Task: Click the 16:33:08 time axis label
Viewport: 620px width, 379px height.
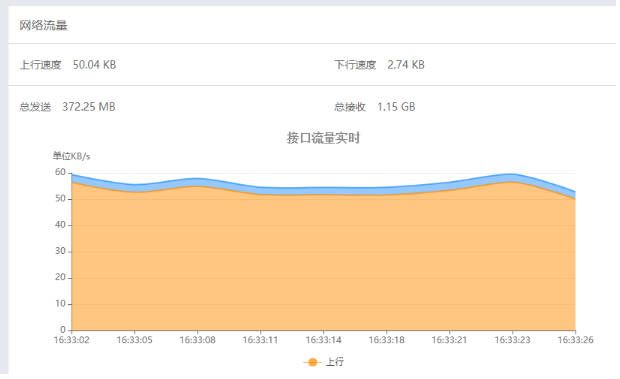Action: 198,340
